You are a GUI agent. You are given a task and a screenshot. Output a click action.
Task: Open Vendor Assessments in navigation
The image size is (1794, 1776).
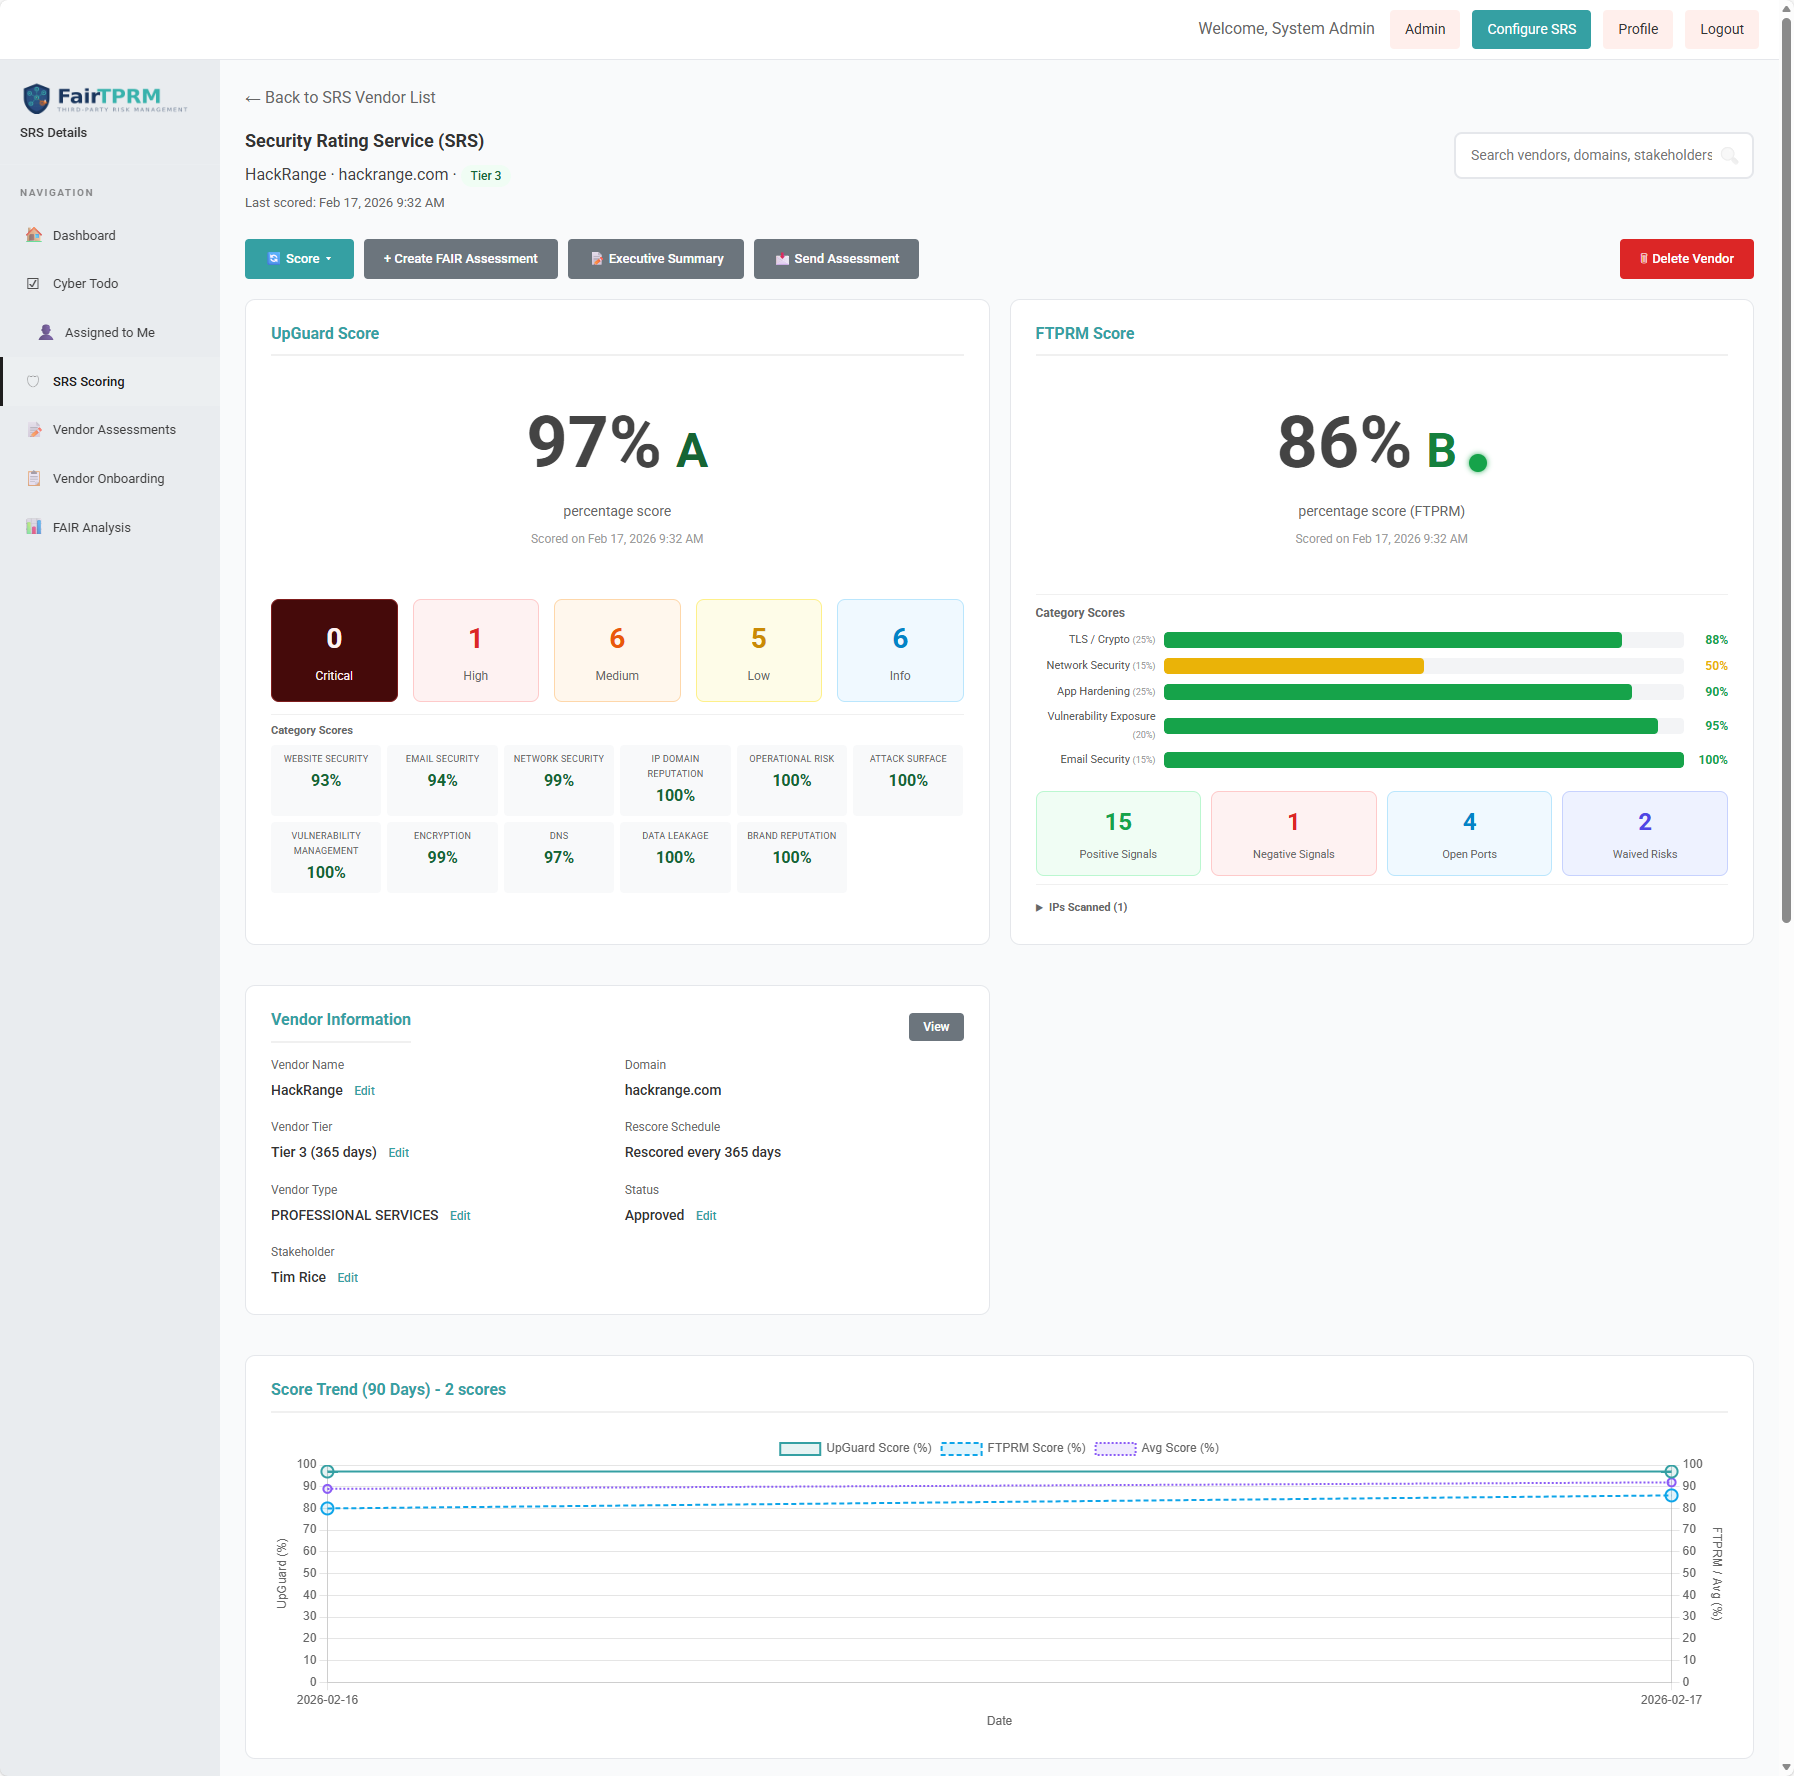114,430
